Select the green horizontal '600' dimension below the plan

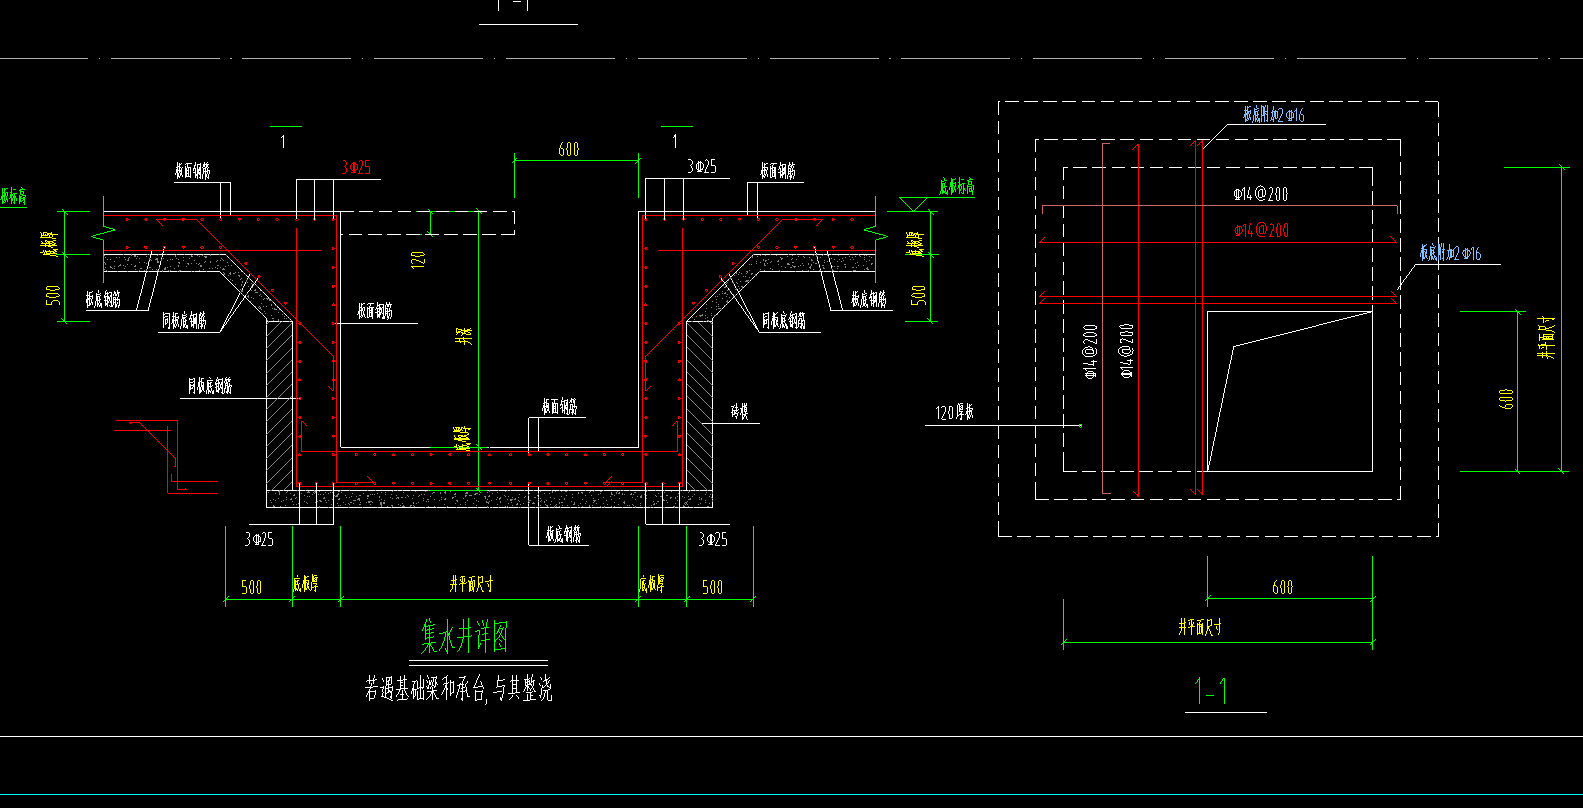pos(1283,587)
